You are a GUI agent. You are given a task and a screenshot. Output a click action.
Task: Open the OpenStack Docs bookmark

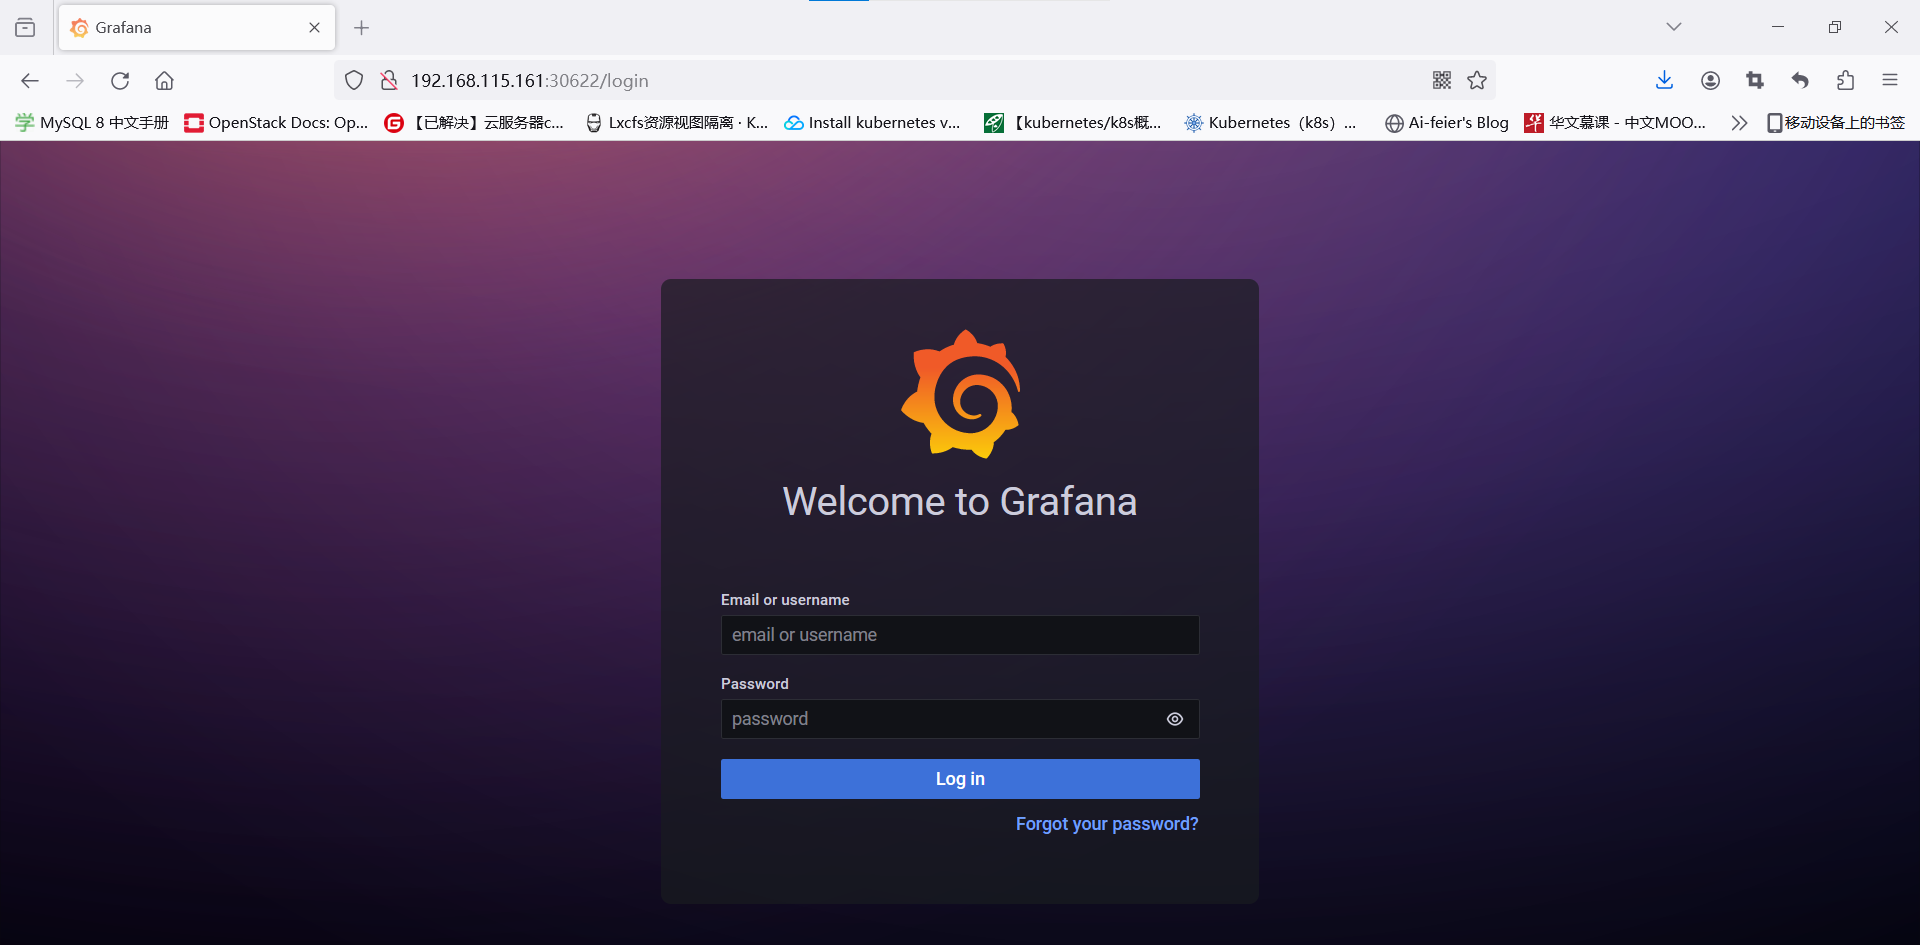coord(277,123)
